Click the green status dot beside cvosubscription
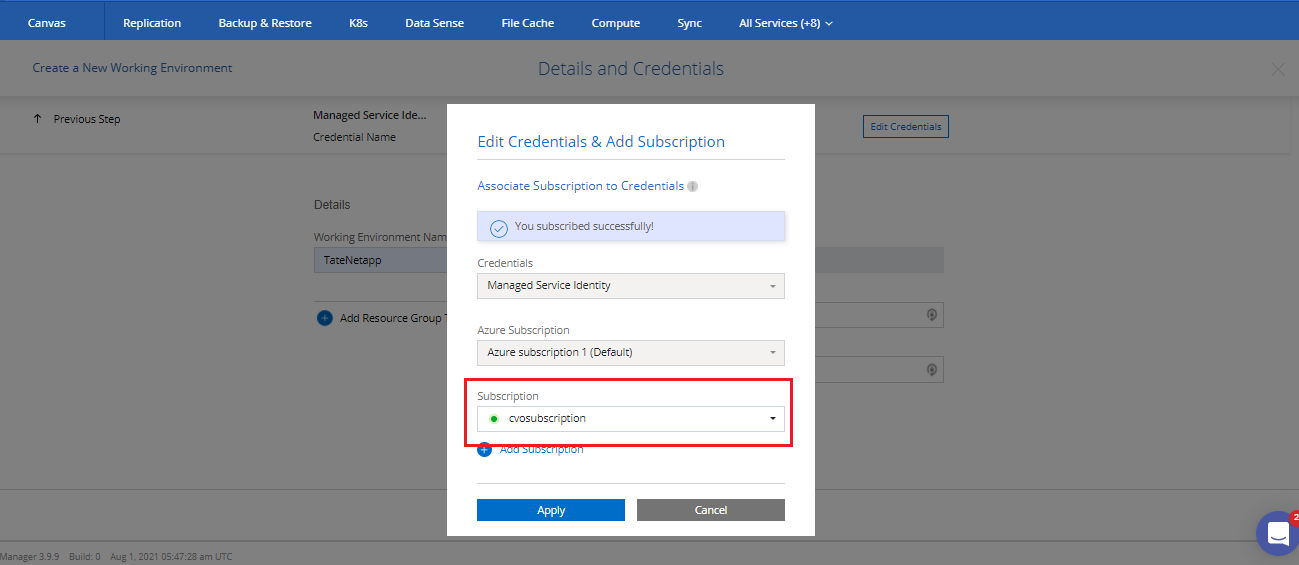1299x565 pixels. click(x=494, y=419)
